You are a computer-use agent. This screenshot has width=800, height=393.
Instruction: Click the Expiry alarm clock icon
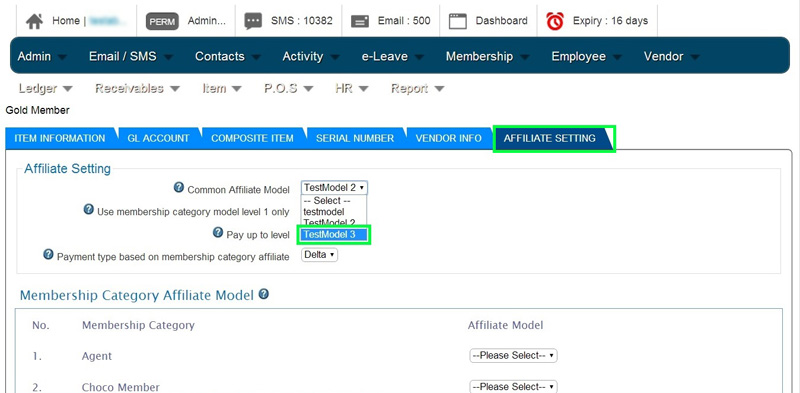[x=555, y=21]
